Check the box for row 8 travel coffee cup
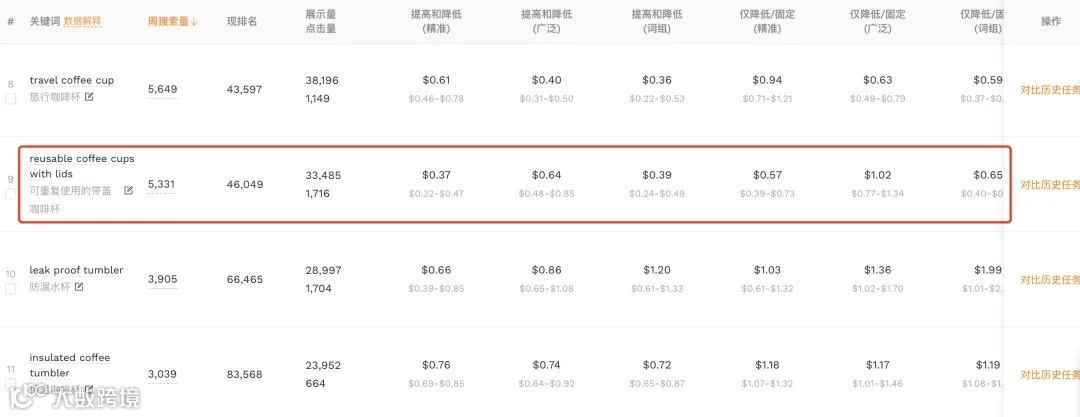 click(11, 99)
